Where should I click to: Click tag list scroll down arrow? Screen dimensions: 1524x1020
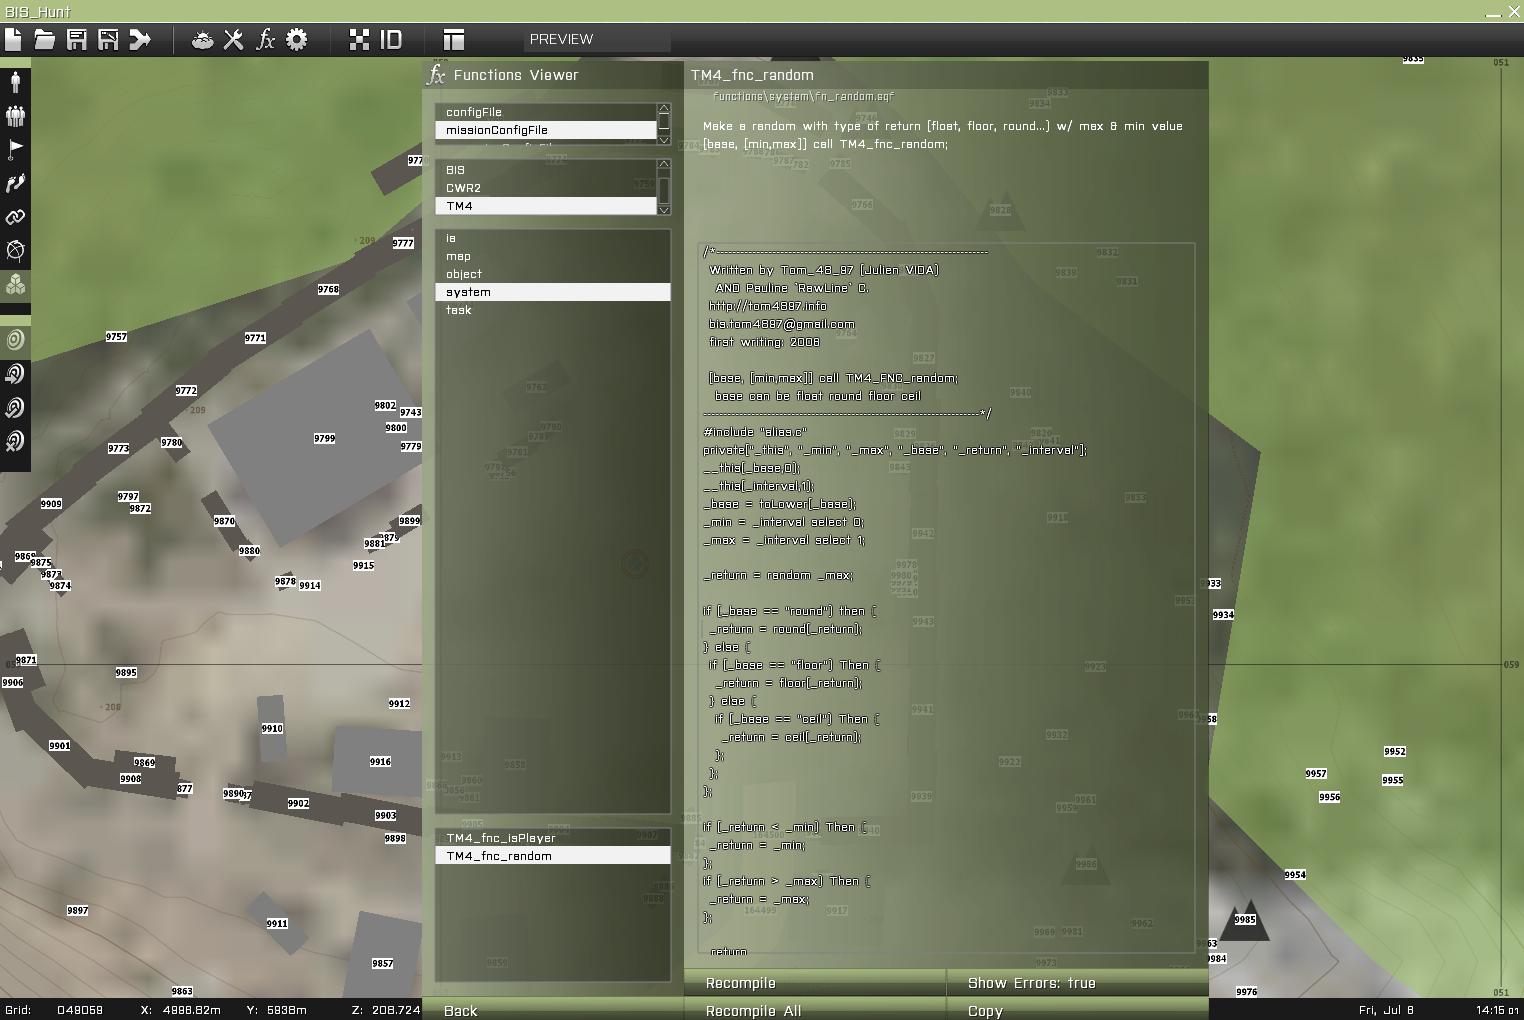(664, 210)
